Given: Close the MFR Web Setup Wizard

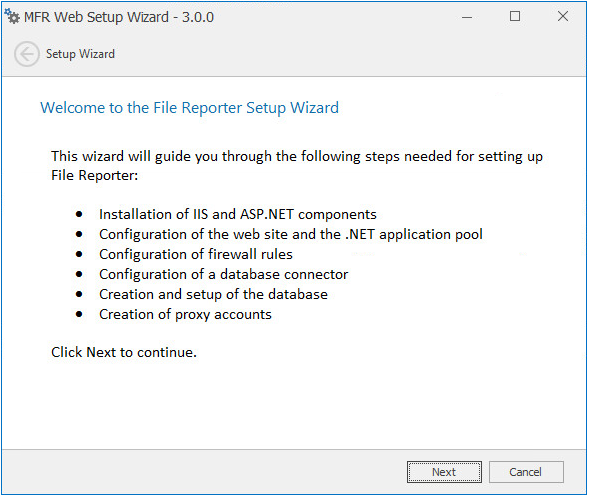Looking at the screenshot, I should (563, 16).
